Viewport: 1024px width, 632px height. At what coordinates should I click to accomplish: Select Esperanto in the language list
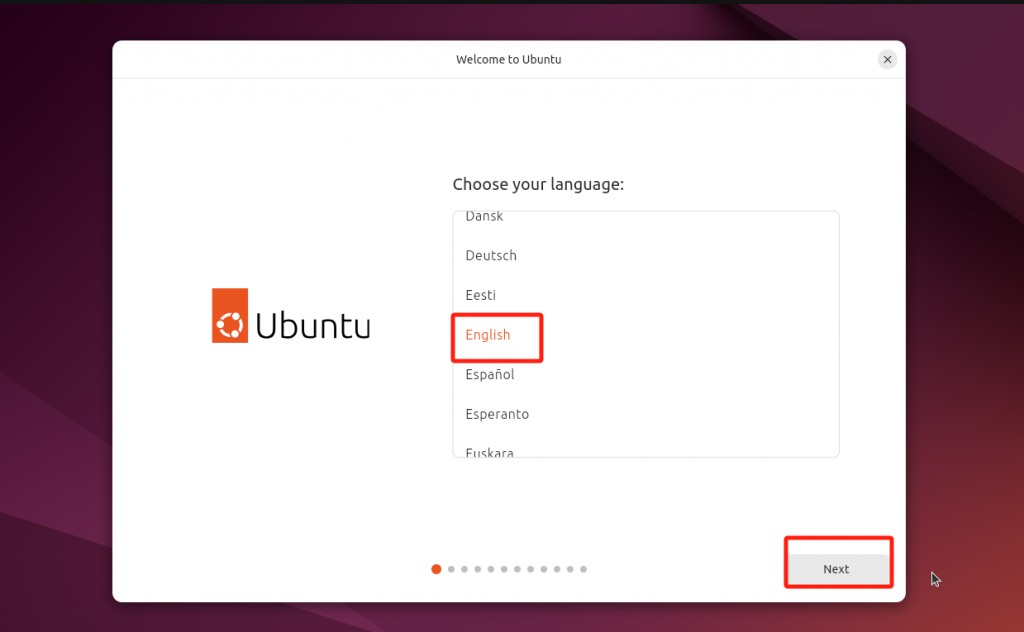(x=645, y=414)
